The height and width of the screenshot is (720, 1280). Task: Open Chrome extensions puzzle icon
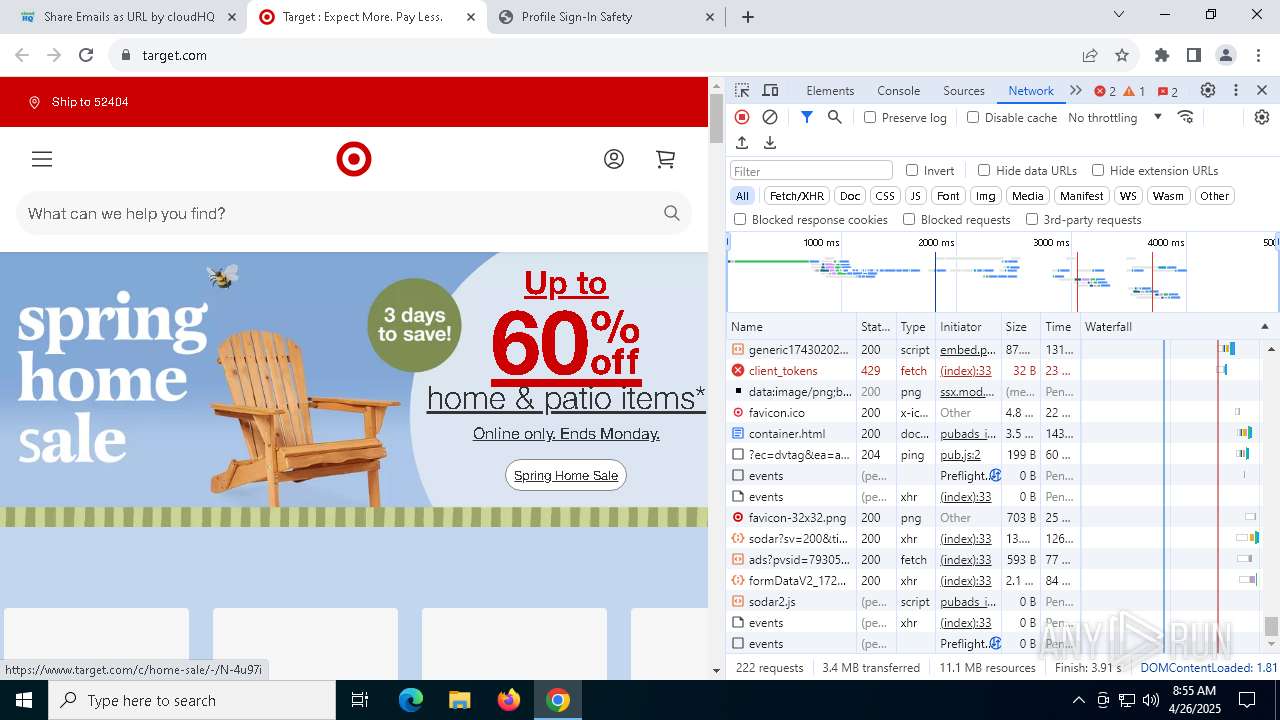click(x=1162, y=55)
